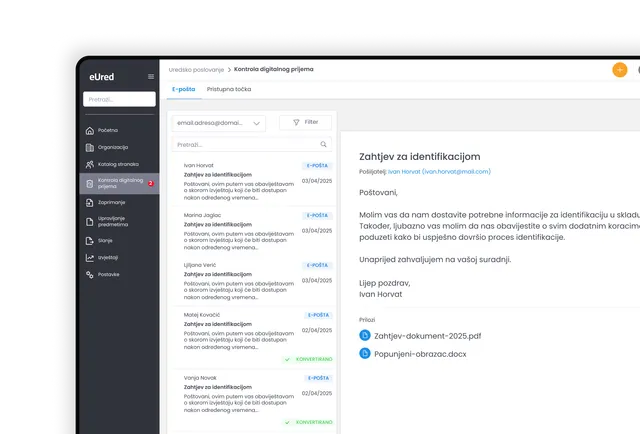Select the Postavke menu label

[x=109, y=275]
